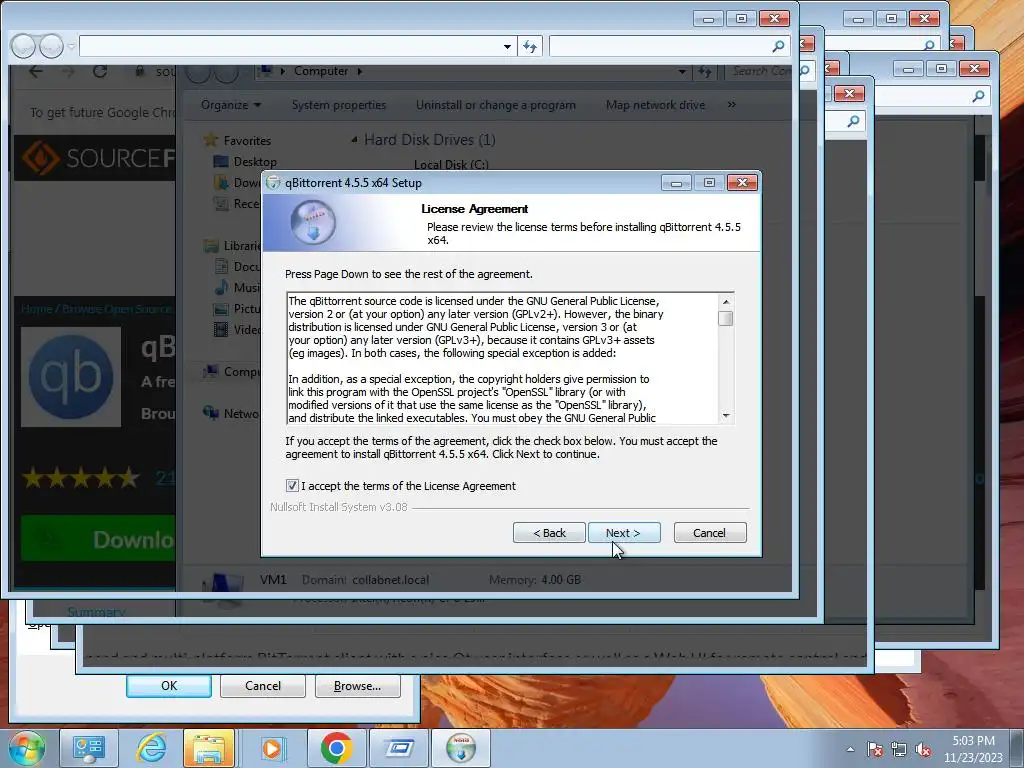Click Browse... in the Run dialog

(x=357, y=686)
